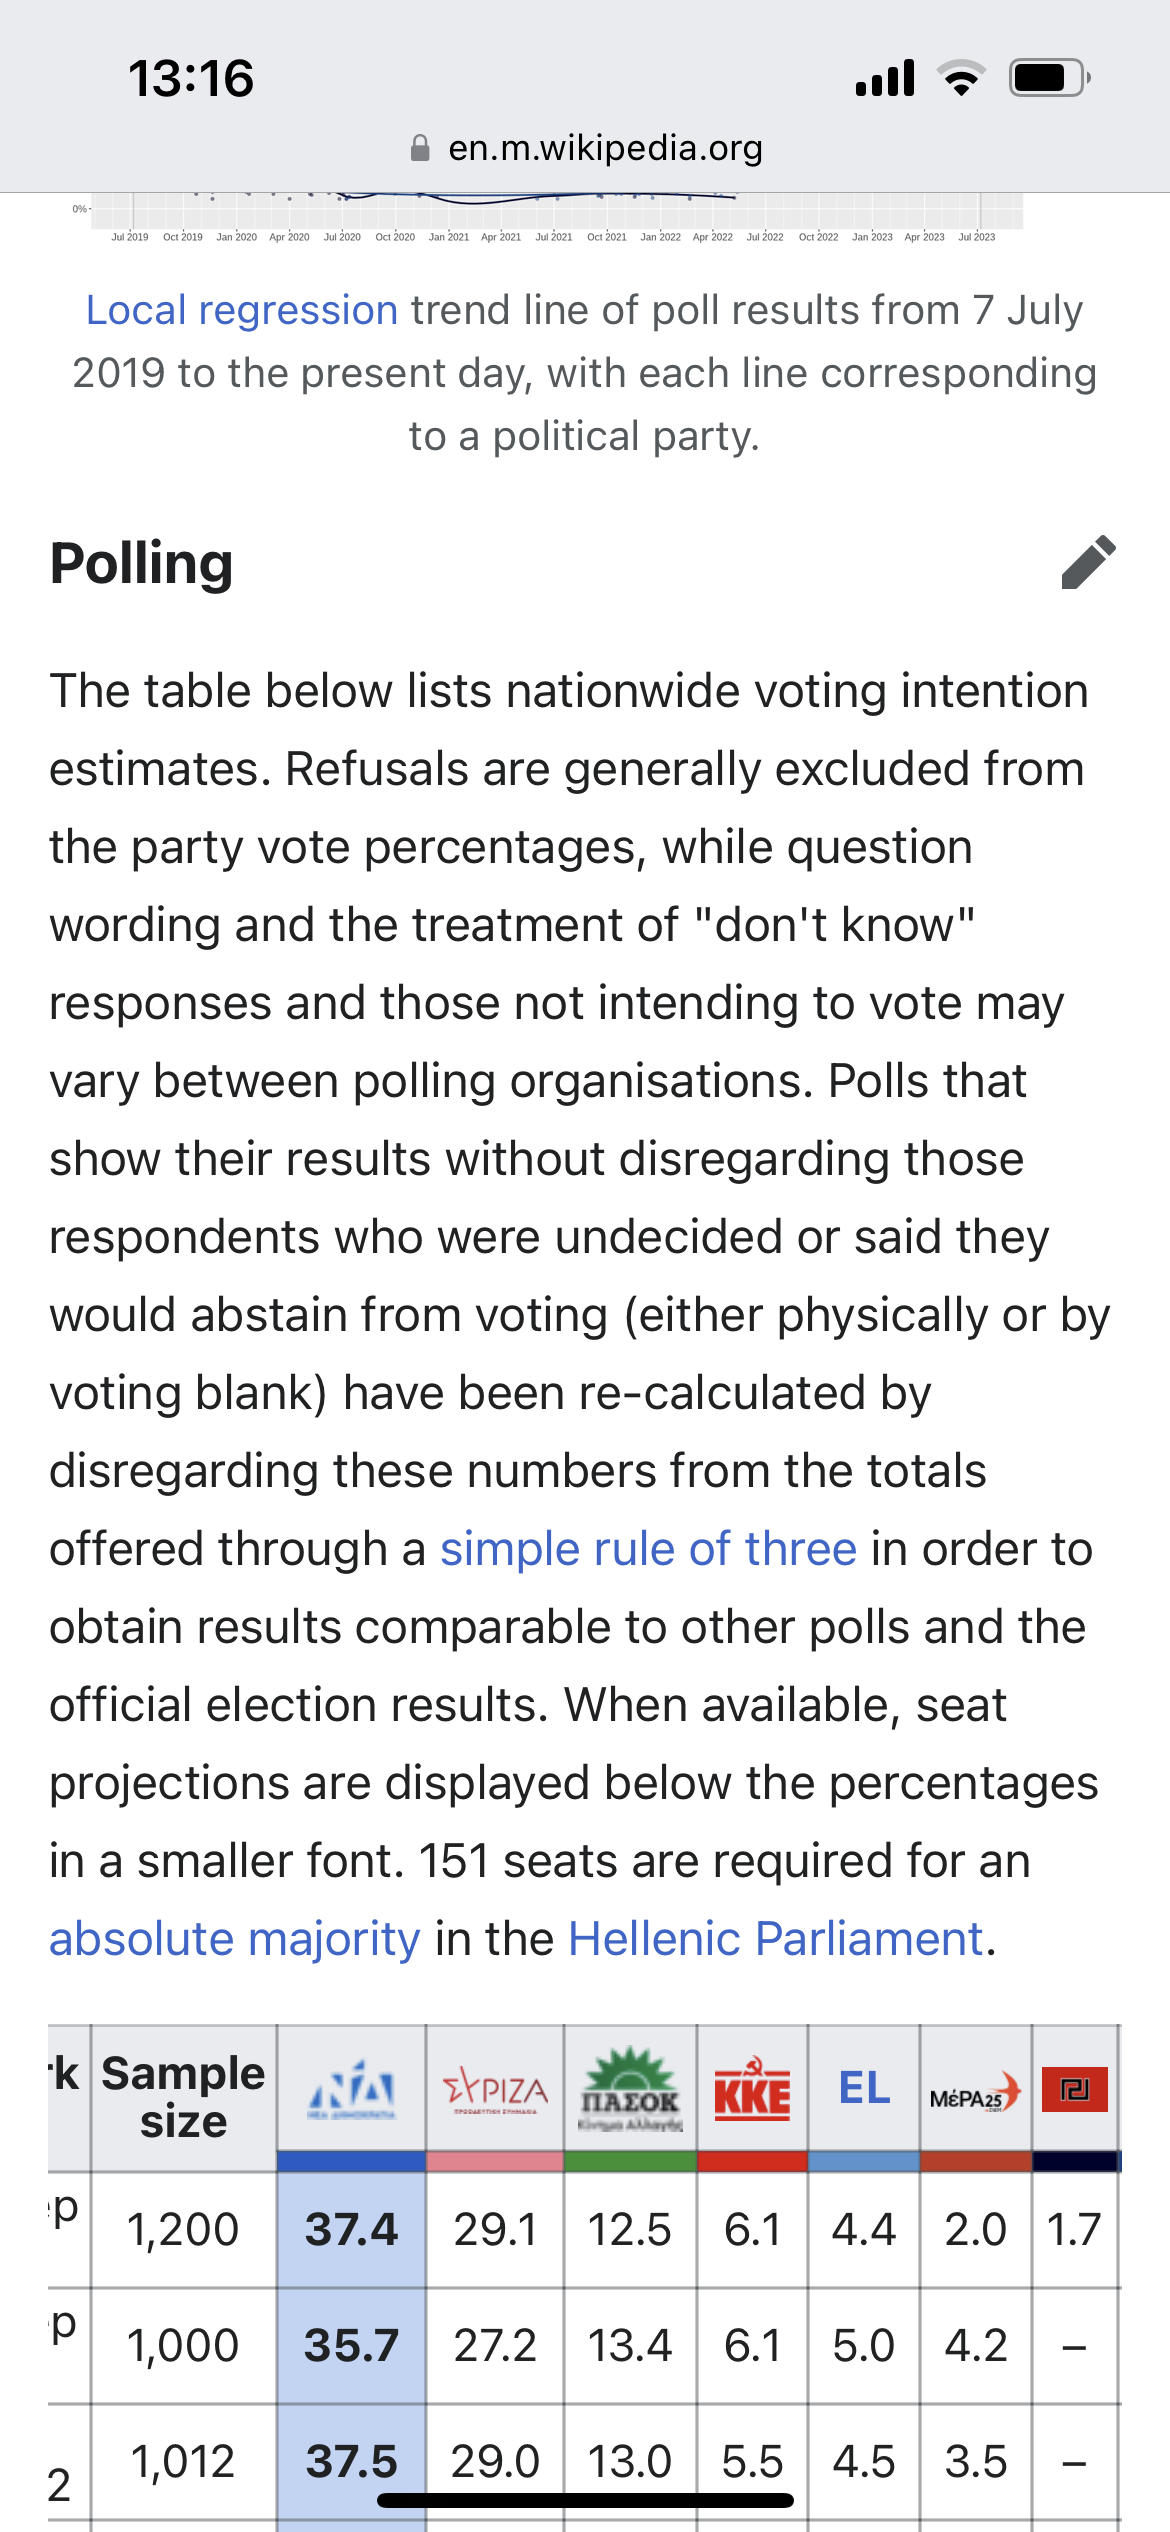Tap the green PASOK color bar
The height and width of the screenshot is (2532, 1170).
point(630,2161)
